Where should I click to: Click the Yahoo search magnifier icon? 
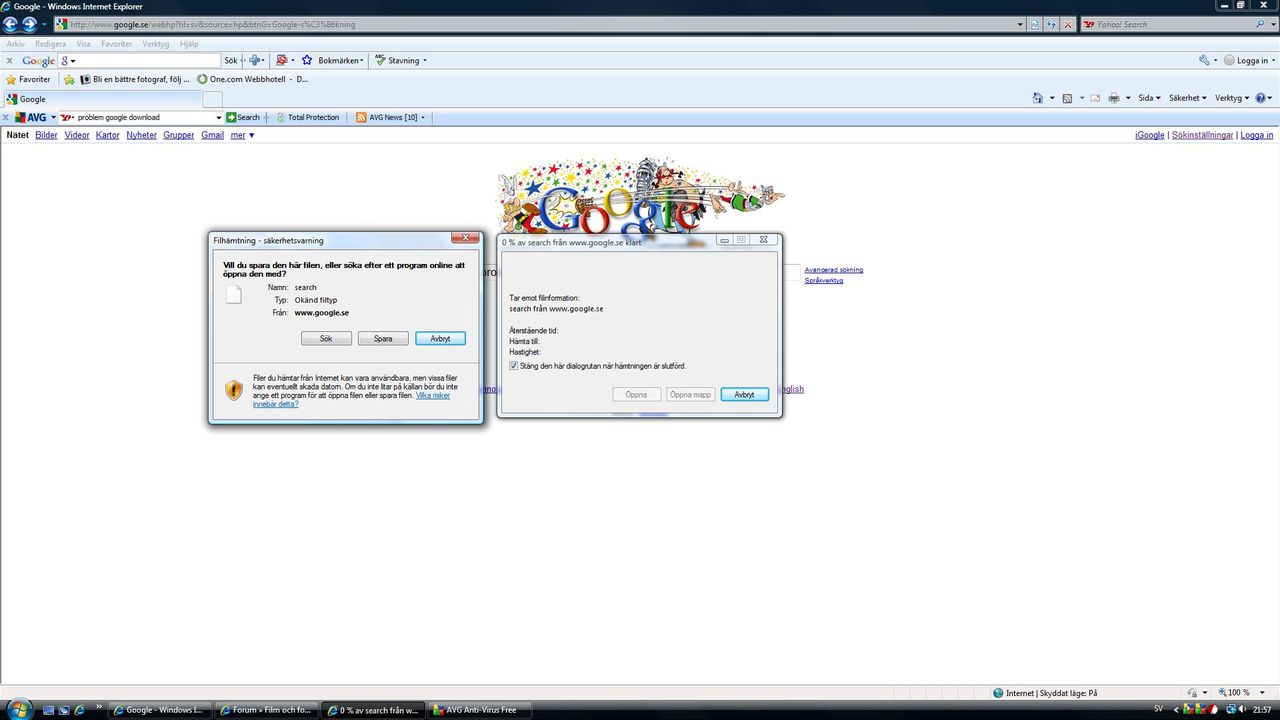1260,24
